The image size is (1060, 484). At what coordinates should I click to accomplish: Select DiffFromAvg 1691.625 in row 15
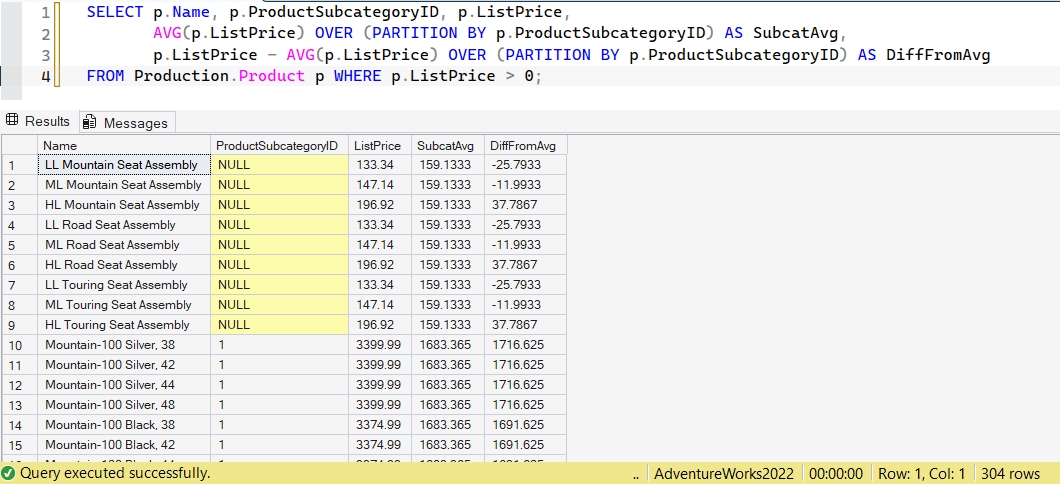point(525,445)
